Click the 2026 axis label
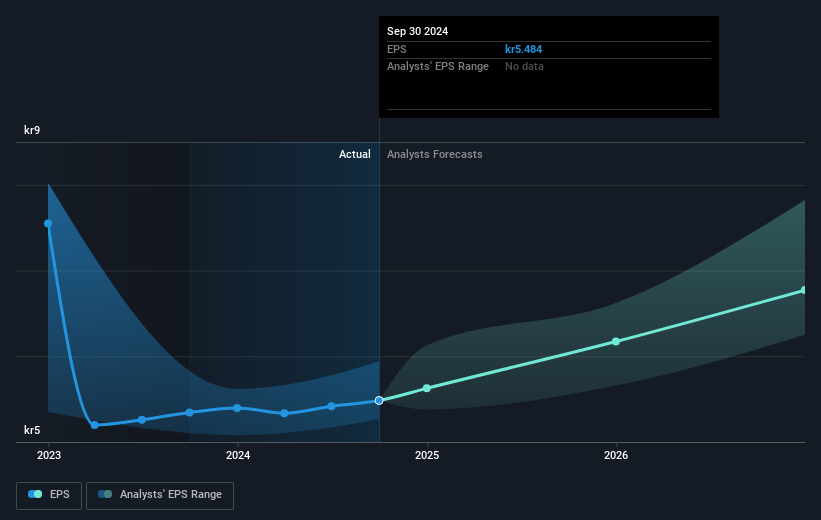This screenshot has height=520, width=821. pyautogui.click(x=616, y=455)
